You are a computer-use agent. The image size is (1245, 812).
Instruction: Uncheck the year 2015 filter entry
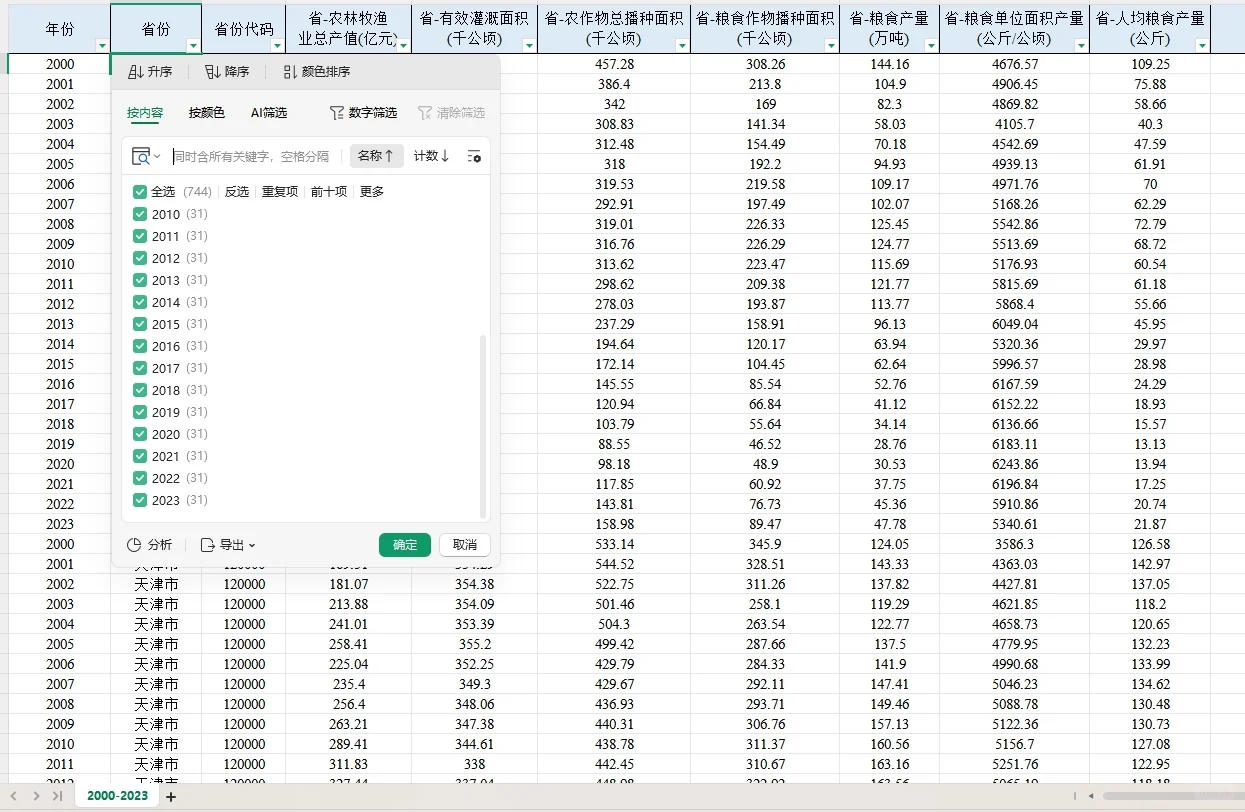tap(141, 323)
